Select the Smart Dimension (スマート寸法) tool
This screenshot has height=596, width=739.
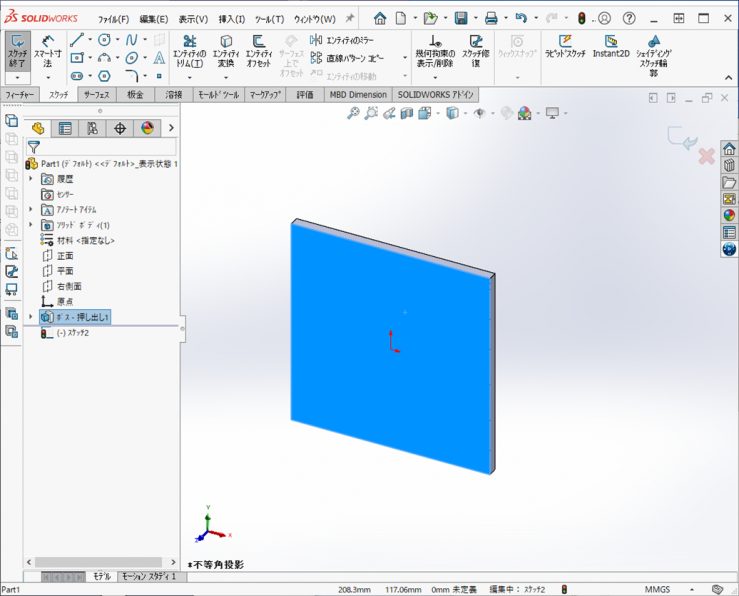pos(47,53)
